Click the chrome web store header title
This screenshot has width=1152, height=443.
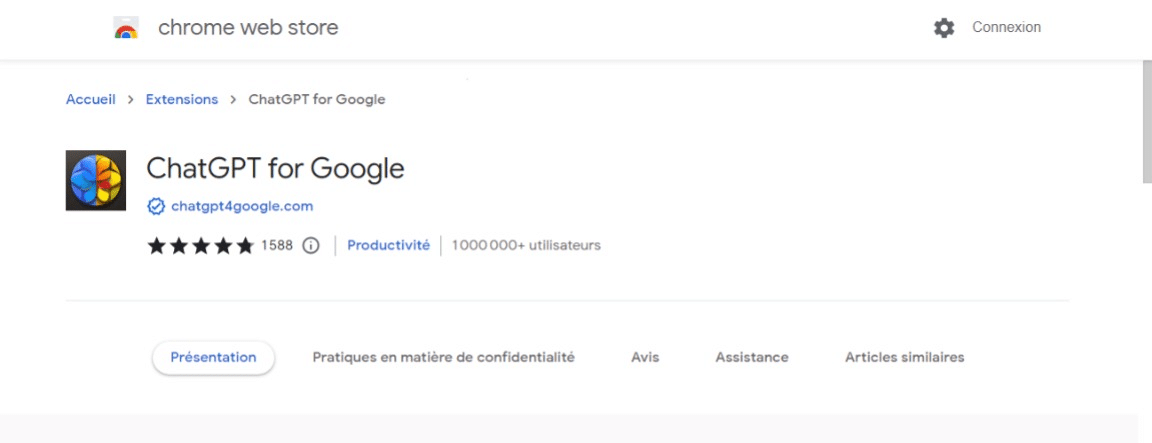(248, 28)
